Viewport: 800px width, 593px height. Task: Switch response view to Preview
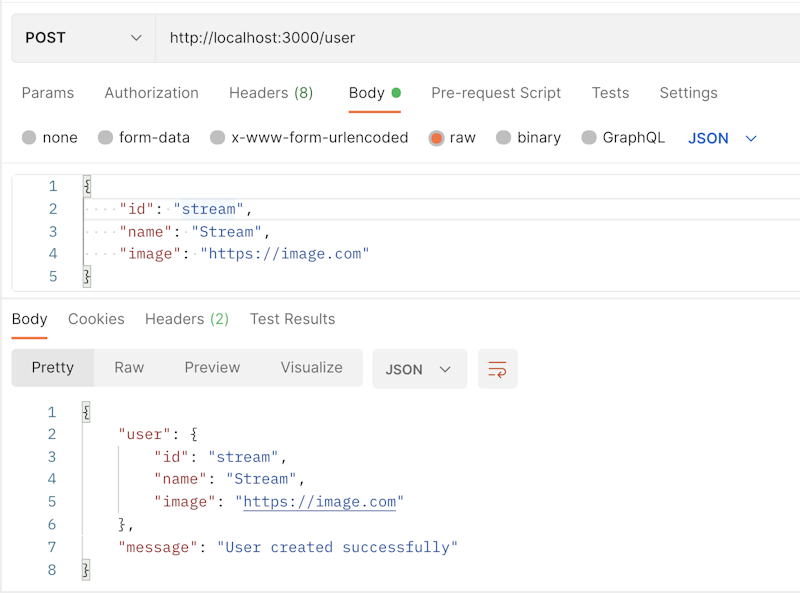point(212,368)
